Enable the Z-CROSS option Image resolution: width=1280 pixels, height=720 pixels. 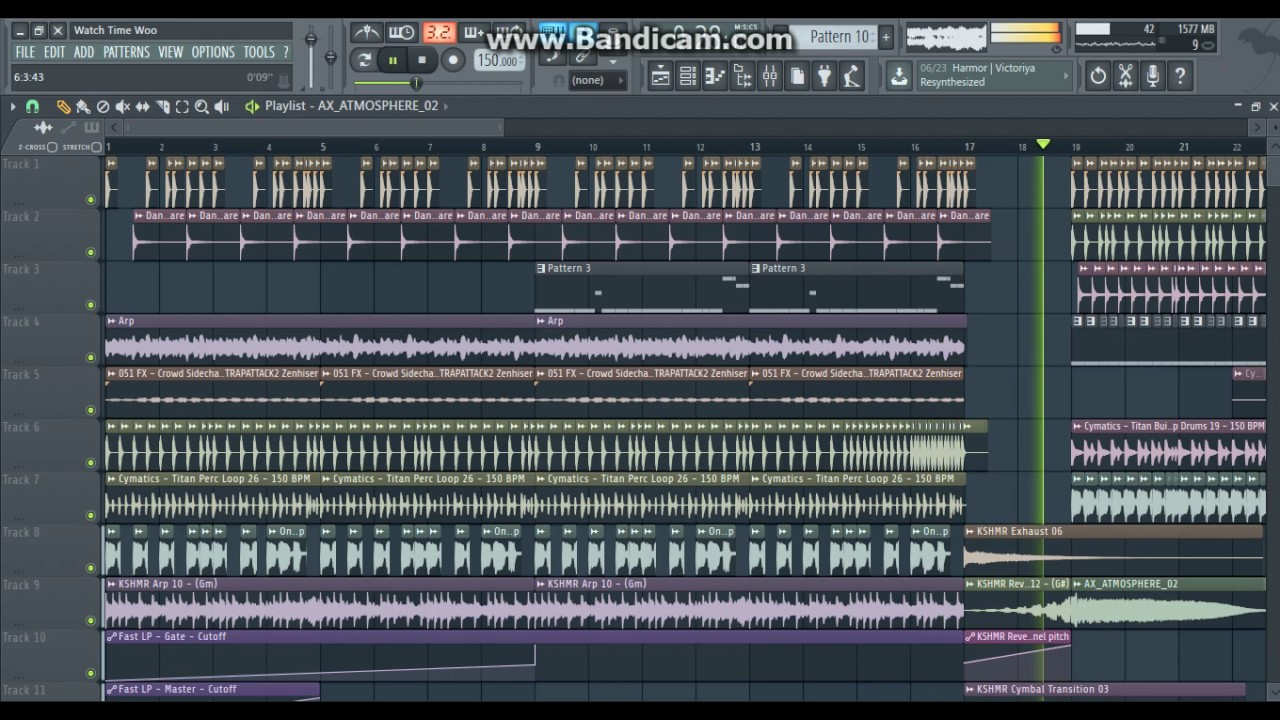[x=52, y=147]
